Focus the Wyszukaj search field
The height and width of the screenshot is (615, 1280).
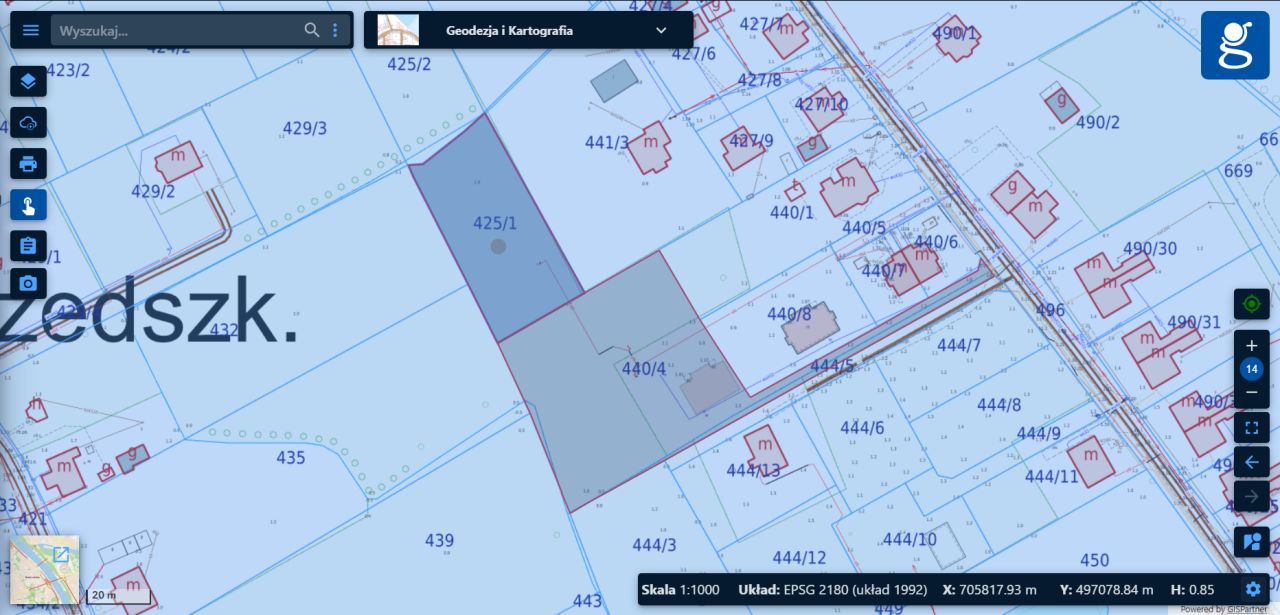(178, 30)
